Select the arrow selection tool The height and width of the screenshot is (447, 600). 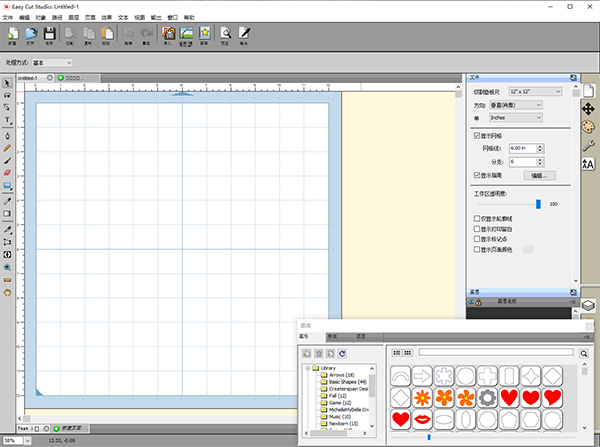(x=8, y=82)
